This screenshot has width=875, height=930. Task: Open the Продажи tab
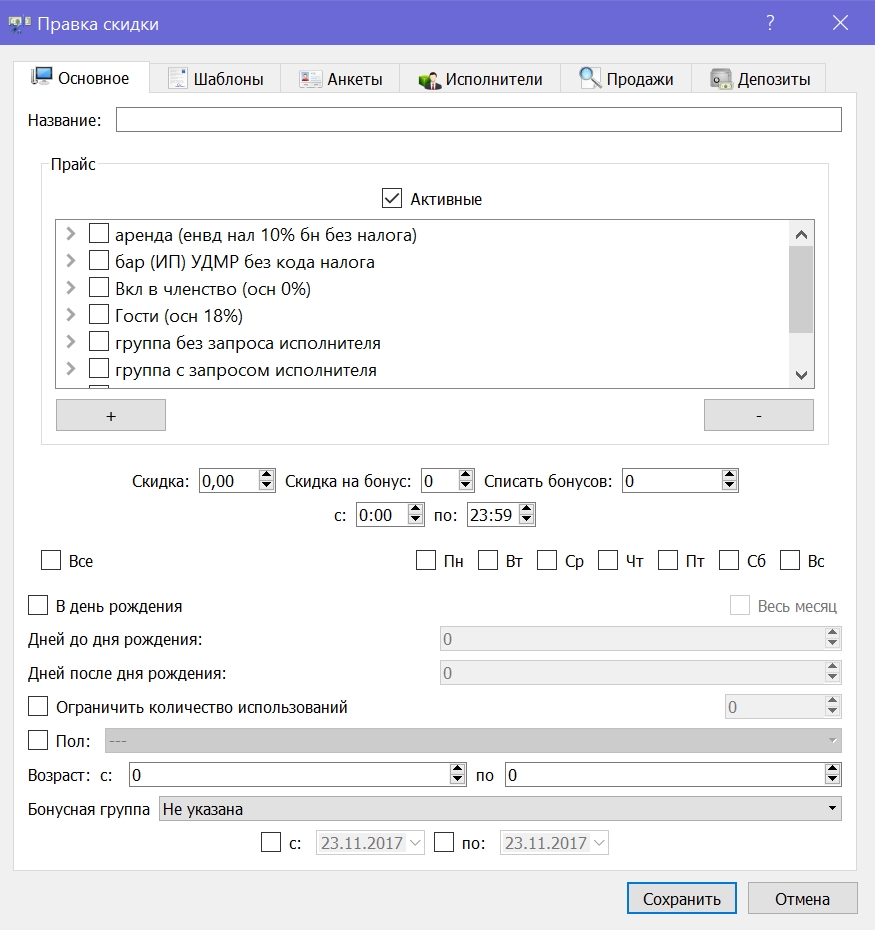tap(626, 79)
